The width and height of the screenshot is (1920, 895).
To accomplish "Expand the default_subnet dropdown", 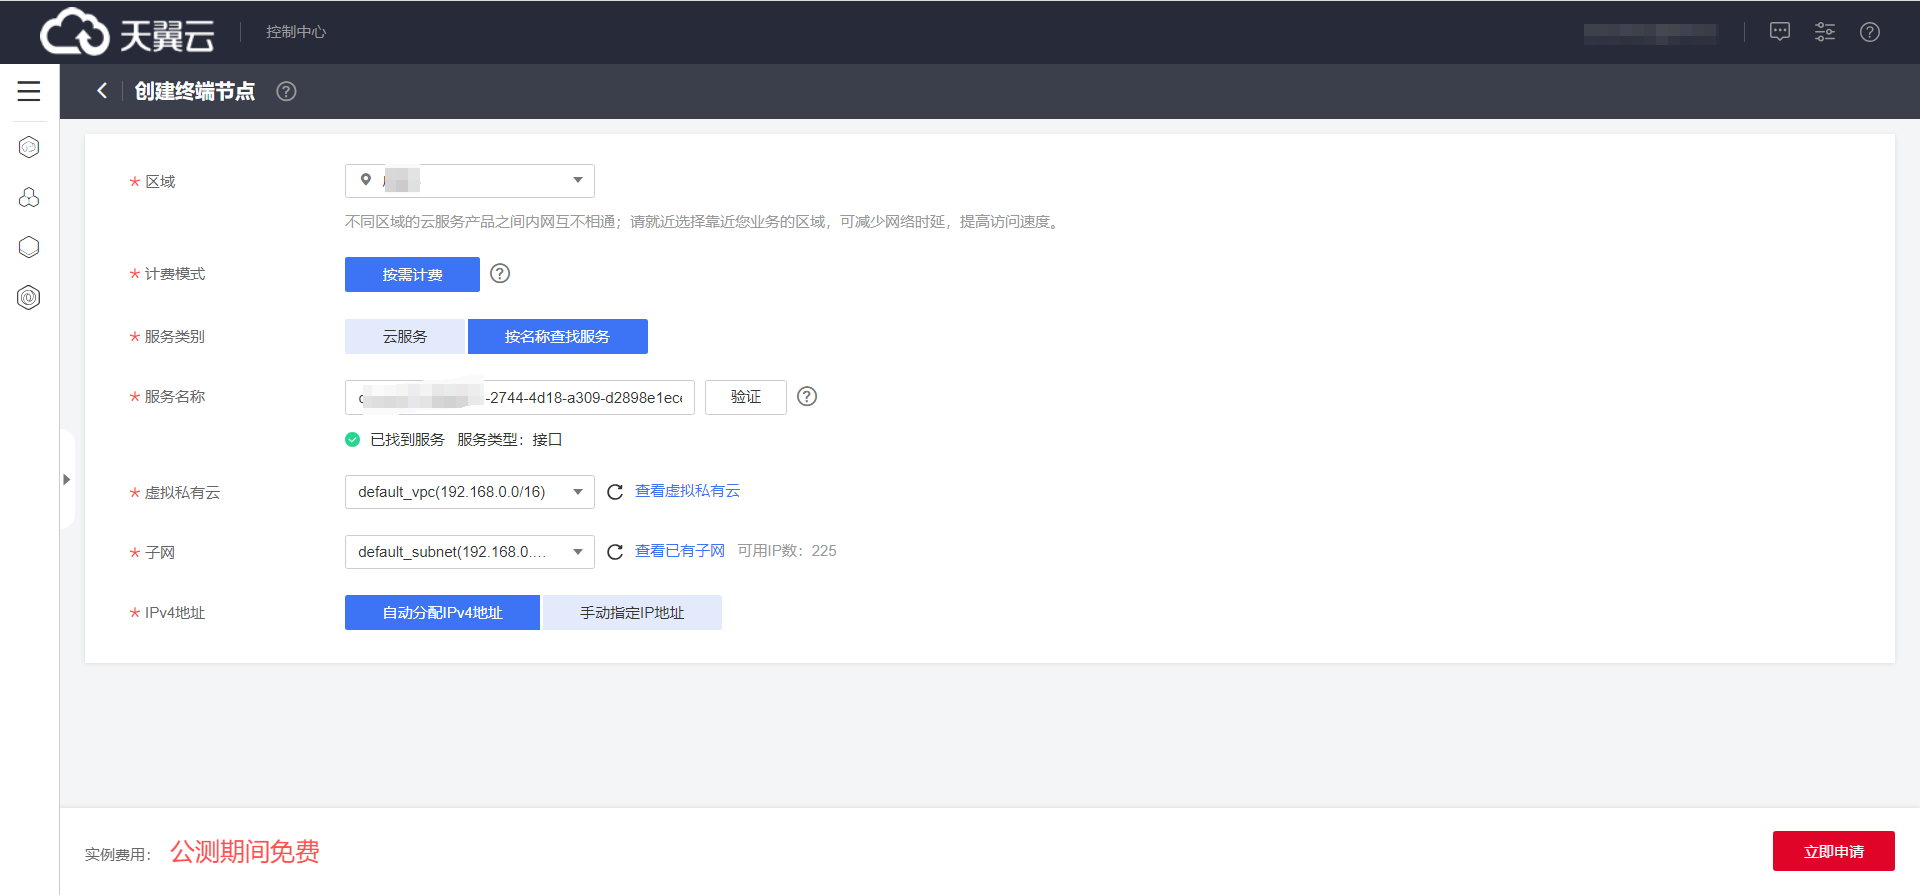I will (x=469, y=552).
